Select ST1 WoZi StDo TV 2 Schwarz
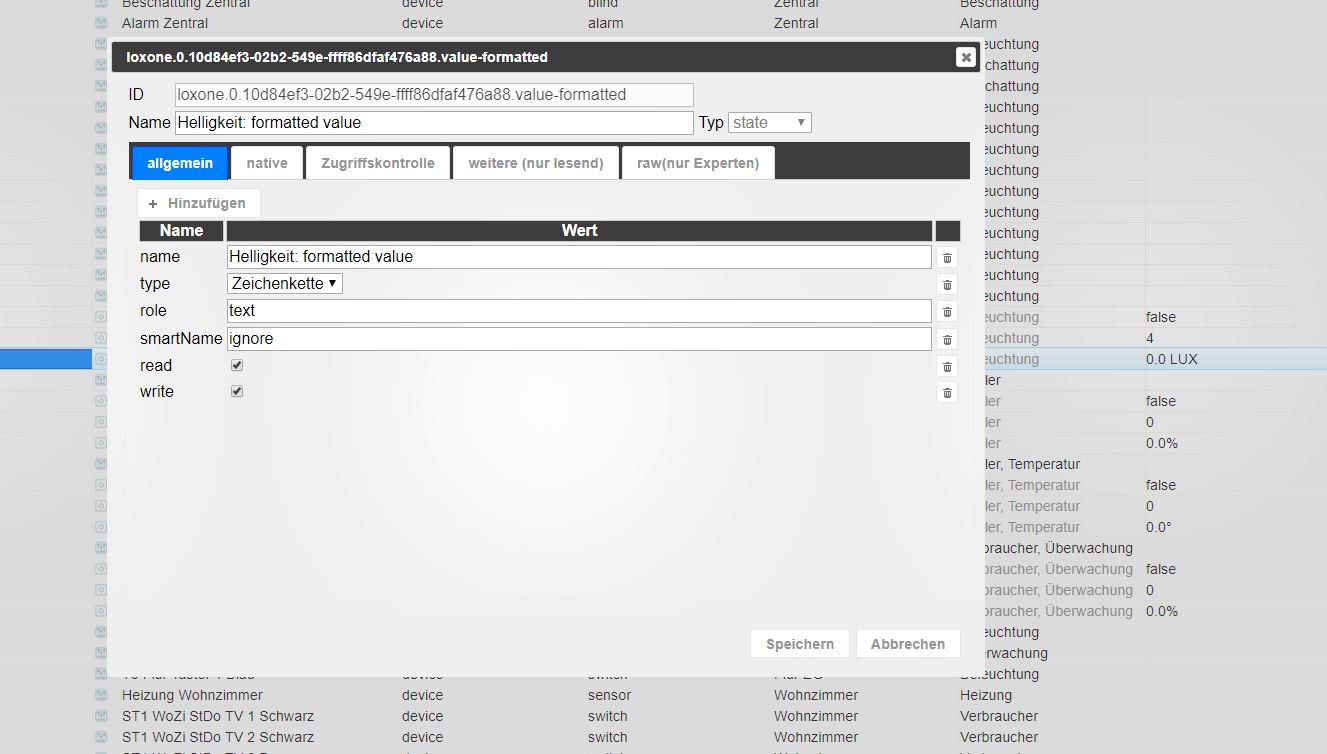Image resolution: width=1327 pixels, height=754 pixels. (218, 737)
